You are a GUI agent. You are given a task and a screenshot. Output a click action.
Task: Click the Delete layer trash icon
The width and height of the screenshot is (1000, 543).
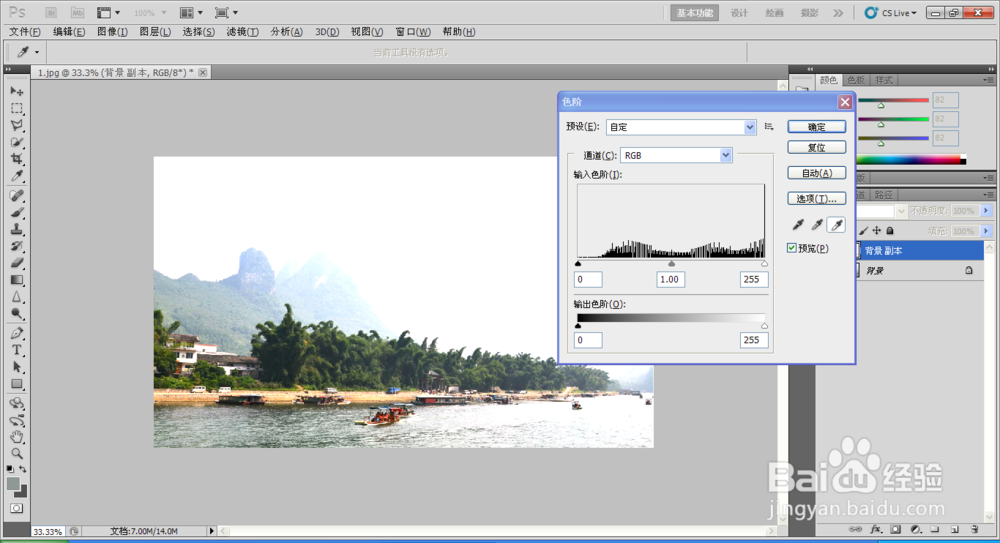click(974, 530)
